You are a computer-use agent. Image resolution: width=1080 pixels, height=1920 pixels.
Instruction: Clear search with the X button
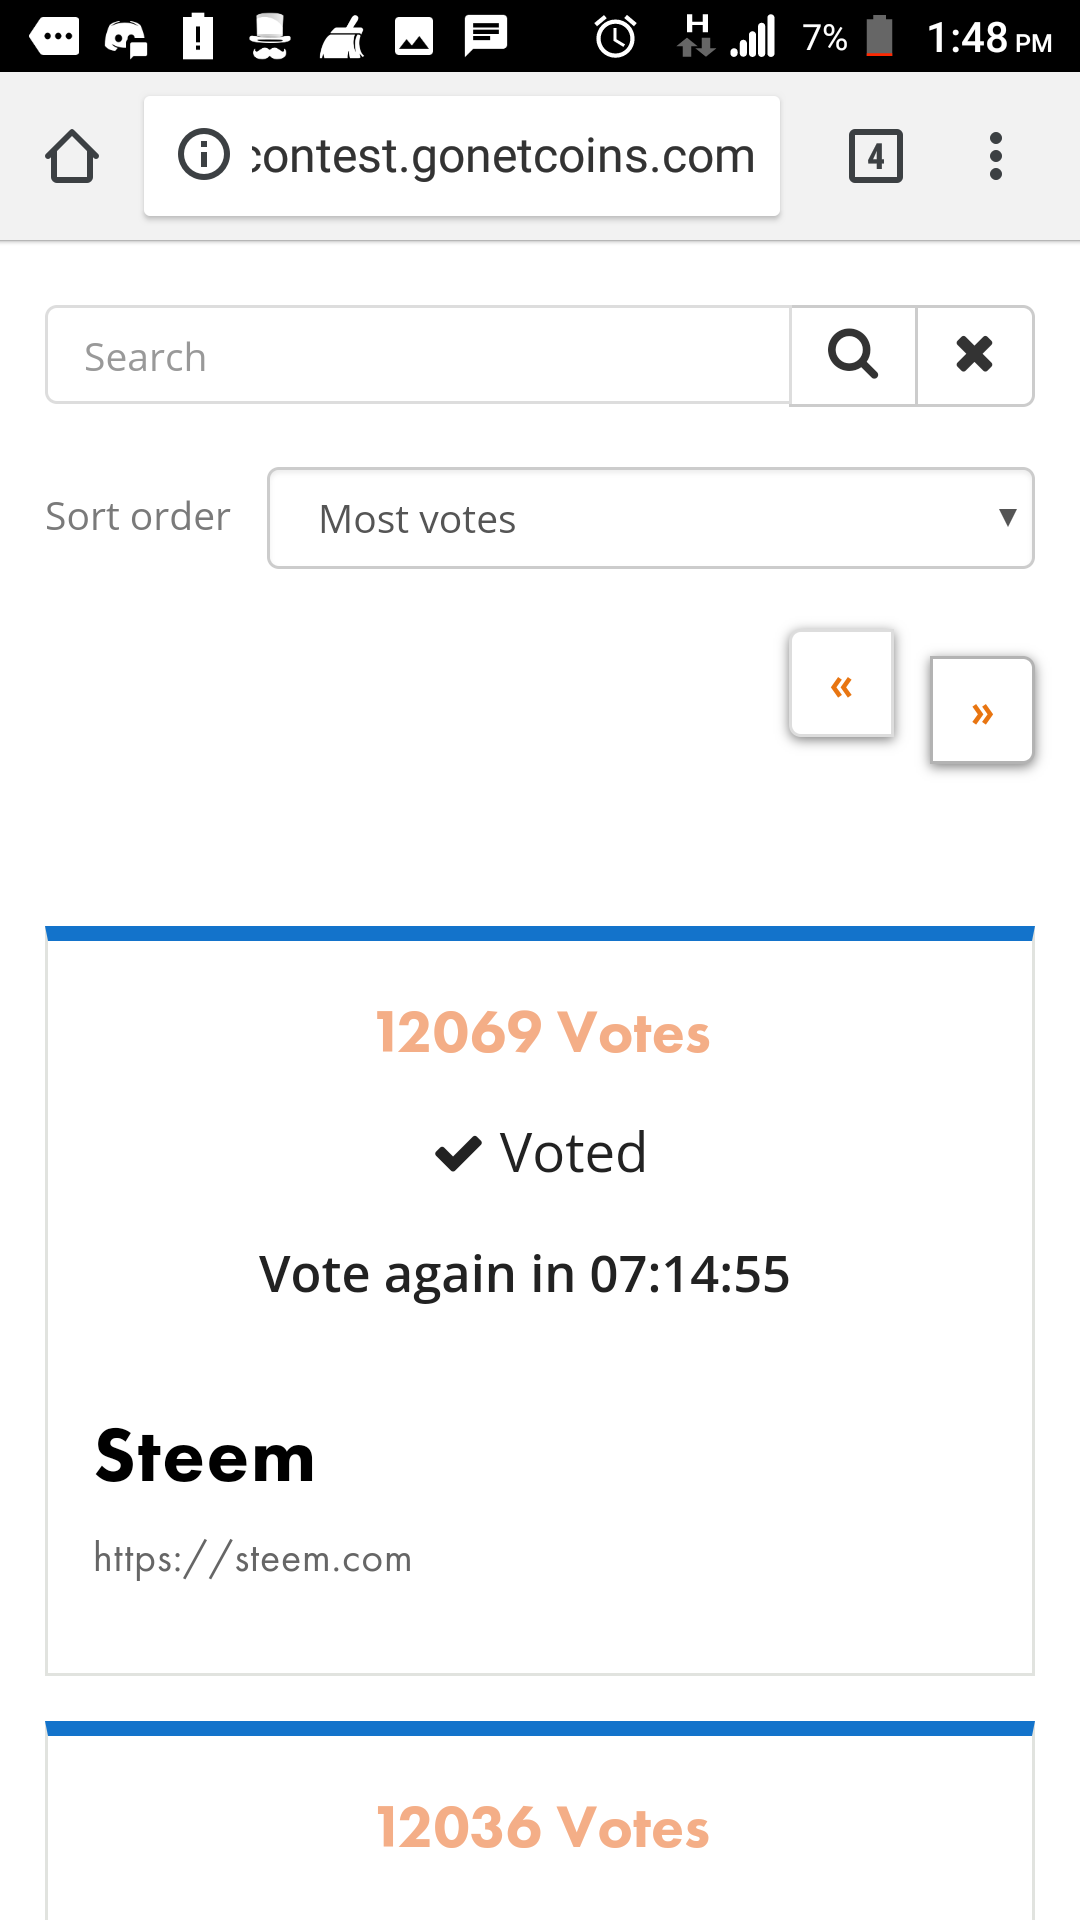coord(975,355)
